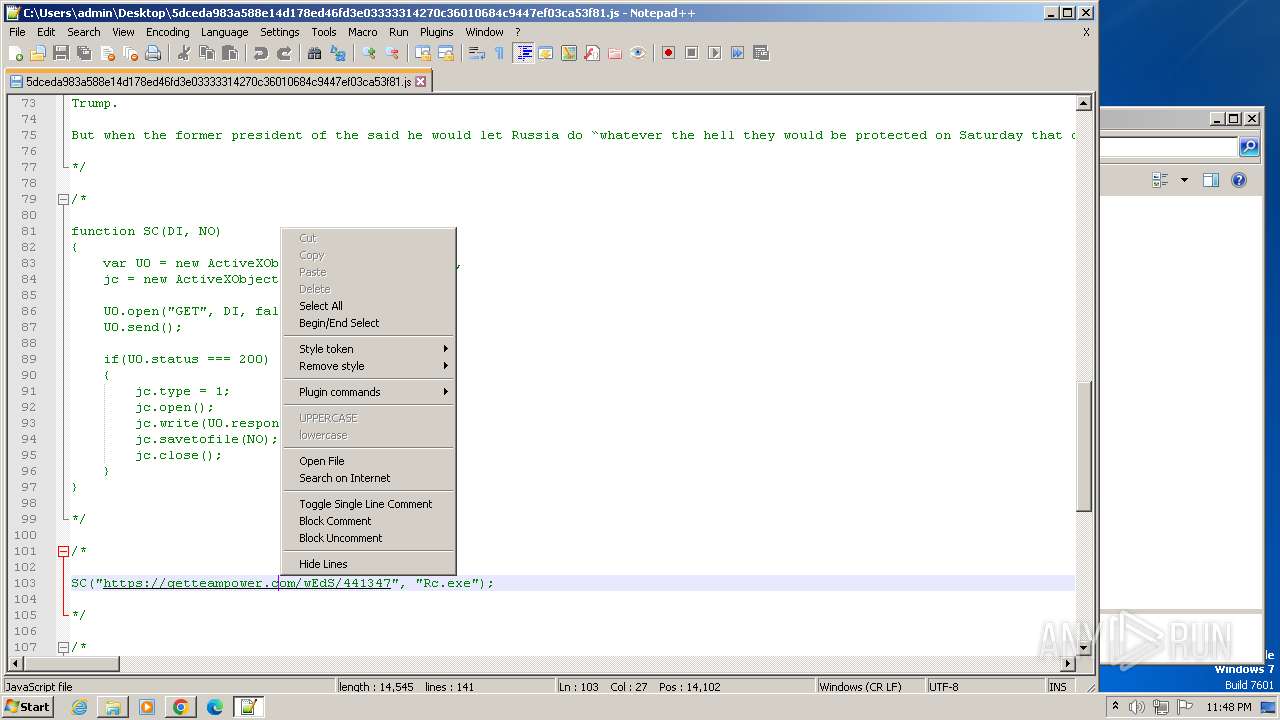This screenshot has height=720, width=1280.
Task: Click horizontal scrollbar right arrow
Action: coord(1067,663)
